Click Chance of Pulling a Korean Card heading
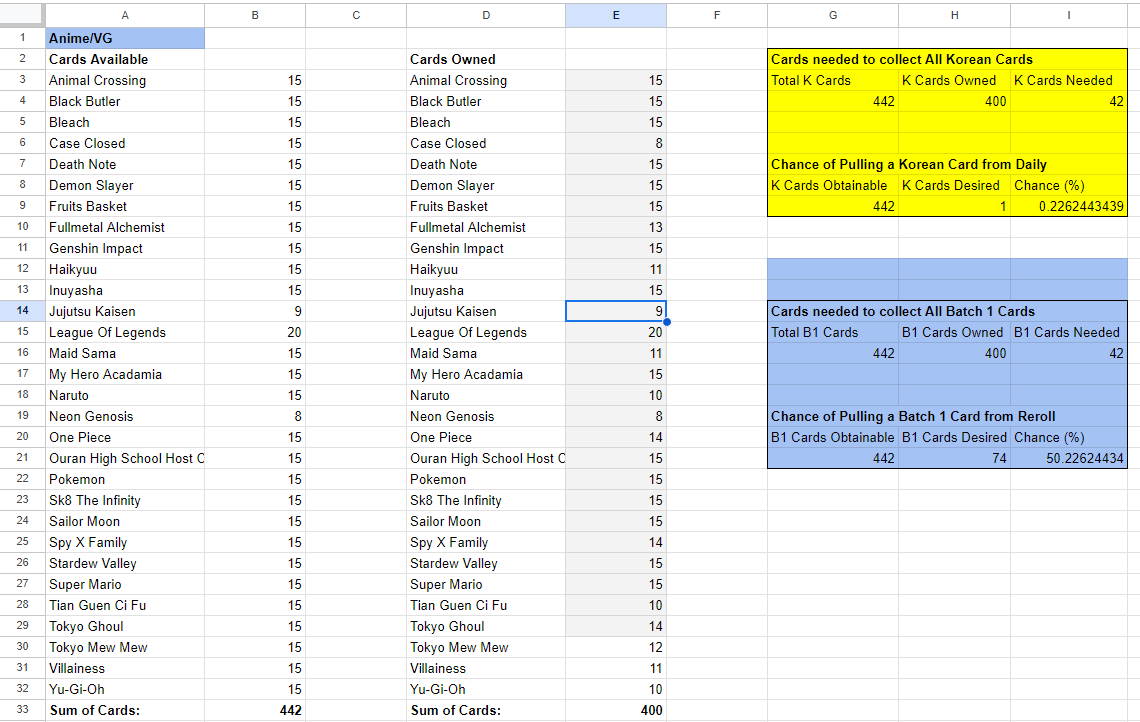This screenshot has width=1140, height=722. point(909,165)
